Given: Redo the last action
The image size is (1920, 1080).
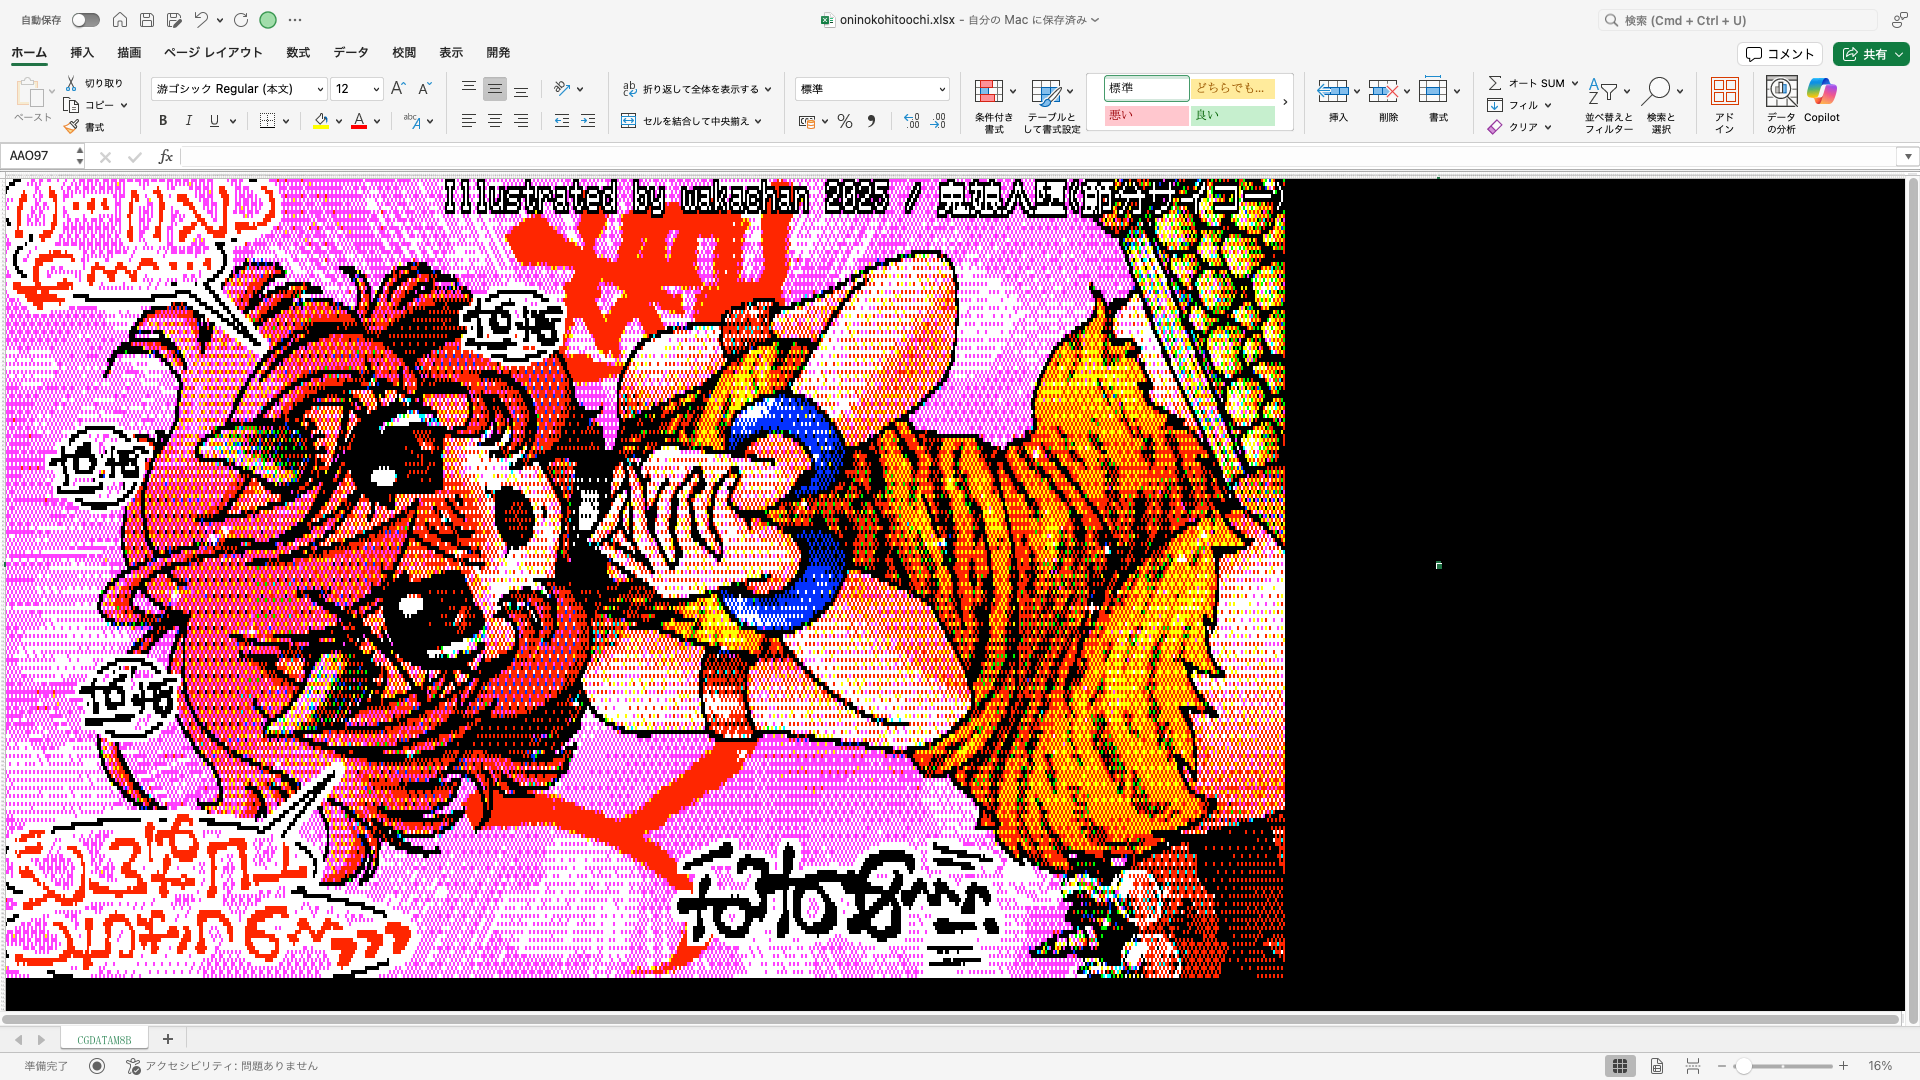Looking at the screenshot, I should tap(241, 20).
